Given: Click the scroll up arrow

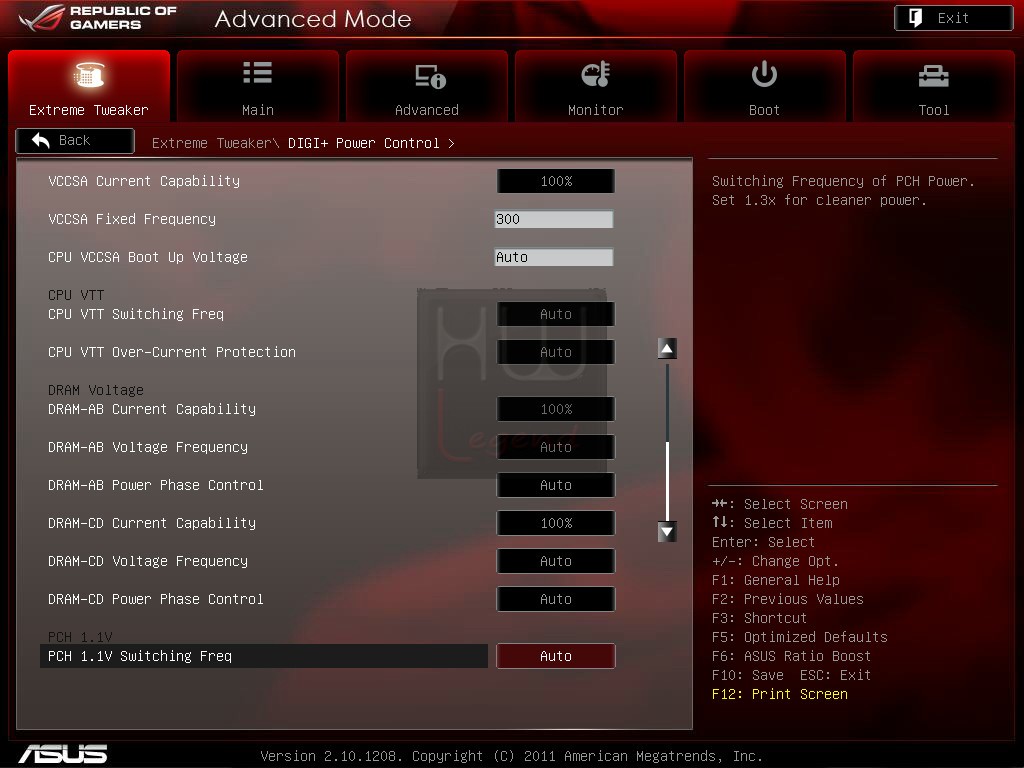Looking at the screenshot, I should coord(667,349).
